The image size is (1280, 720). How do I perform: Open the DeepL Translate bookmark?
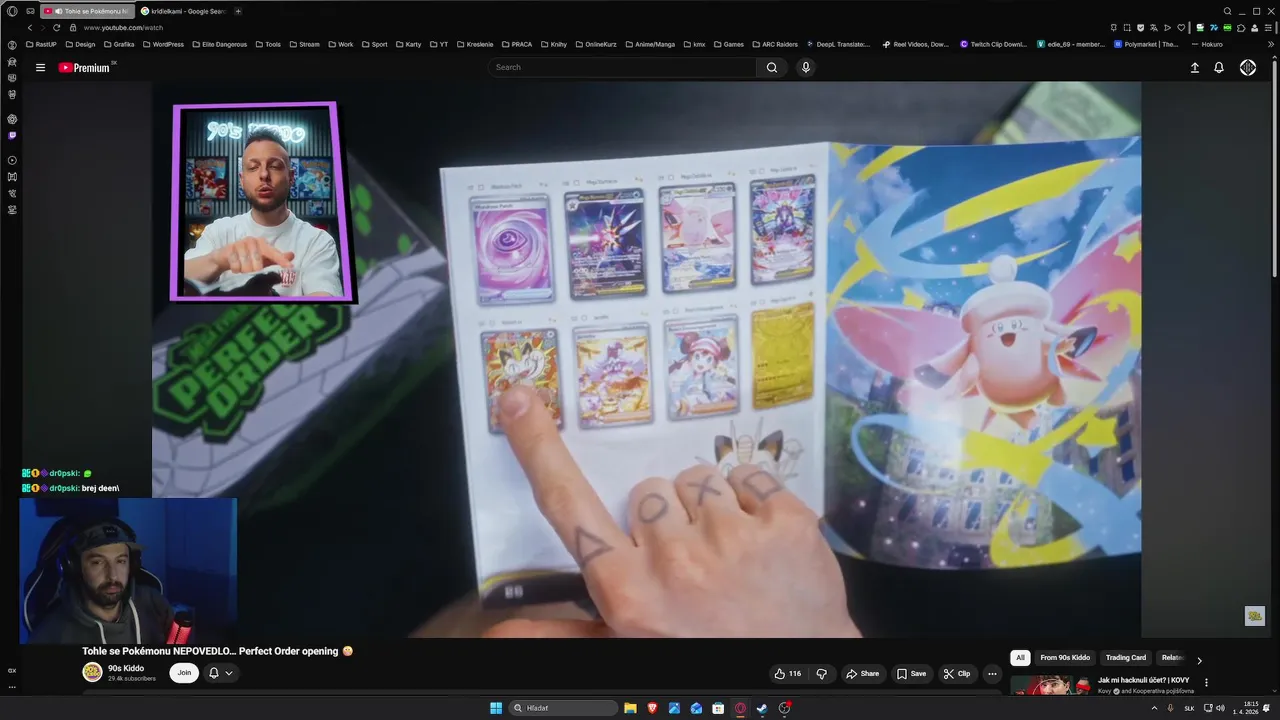pyautogui.click(x=838, y=44)
